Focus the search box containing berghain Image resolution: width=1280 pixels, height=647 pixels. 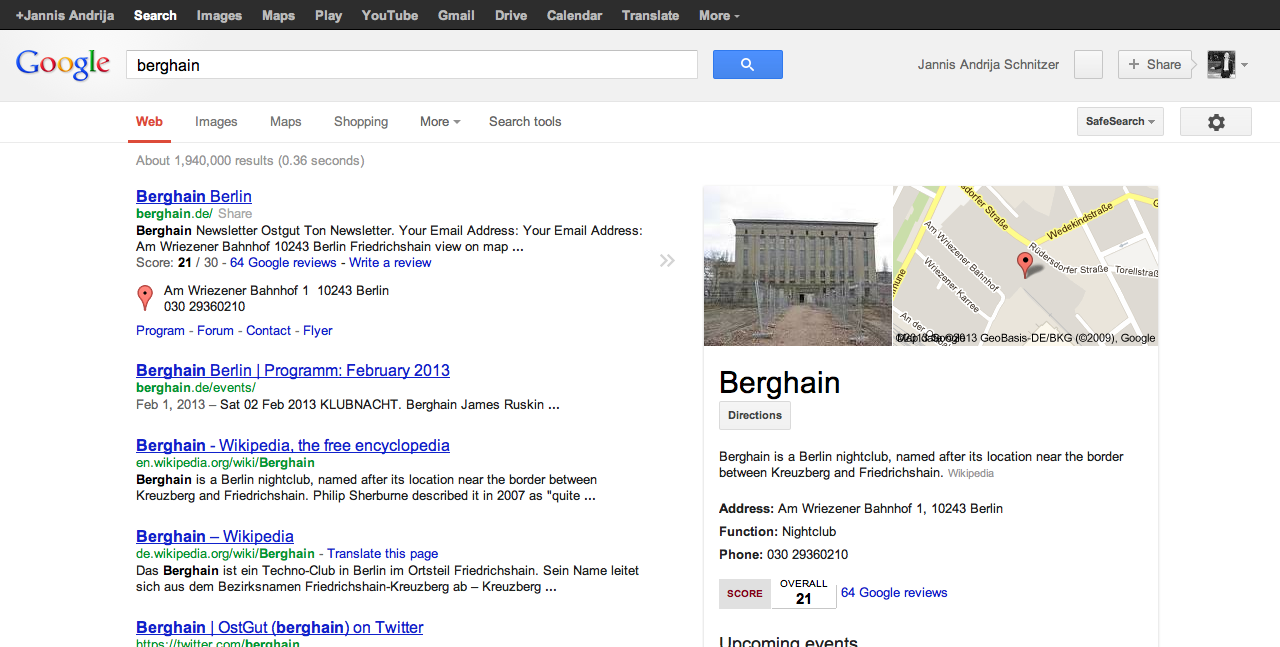point(411,65)
